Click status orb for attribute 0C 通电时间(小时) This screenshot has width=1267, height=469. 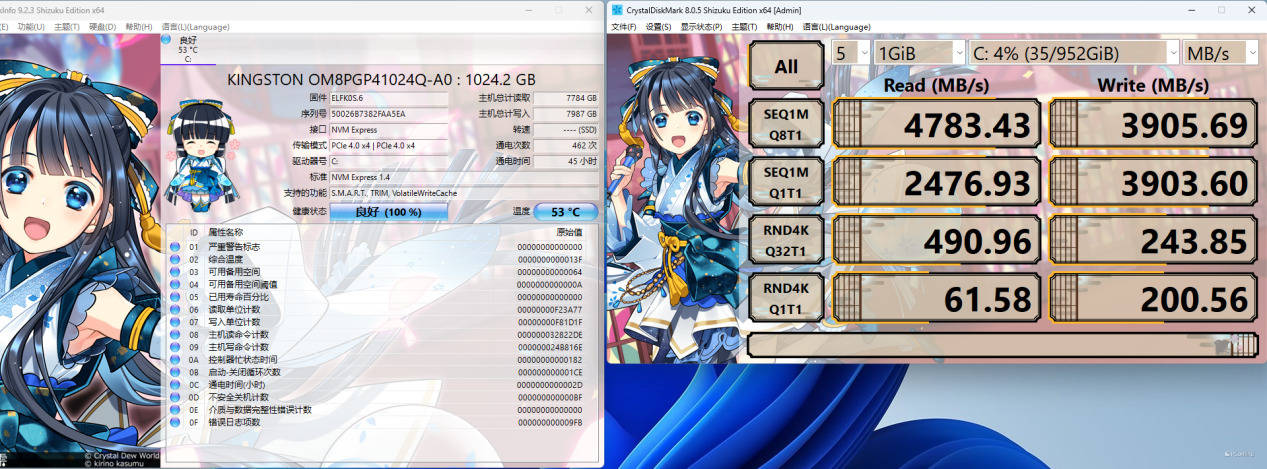(x=174, y=384)
